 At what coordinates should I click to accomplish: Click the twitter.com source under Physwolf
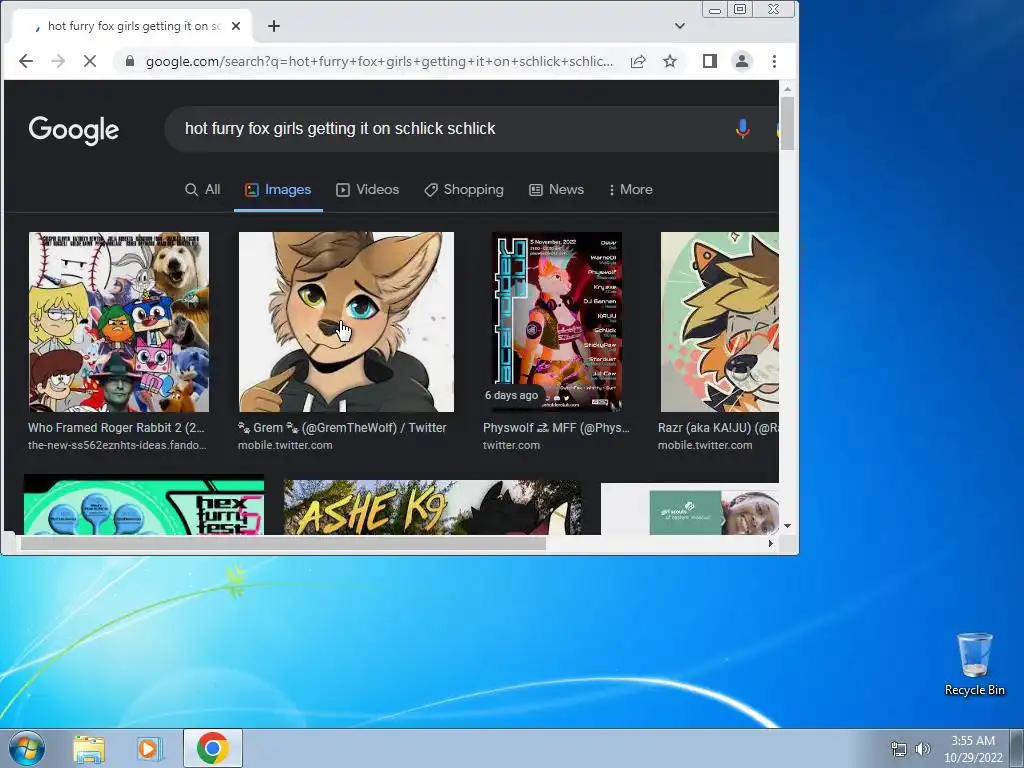click(x=511, y=445)
